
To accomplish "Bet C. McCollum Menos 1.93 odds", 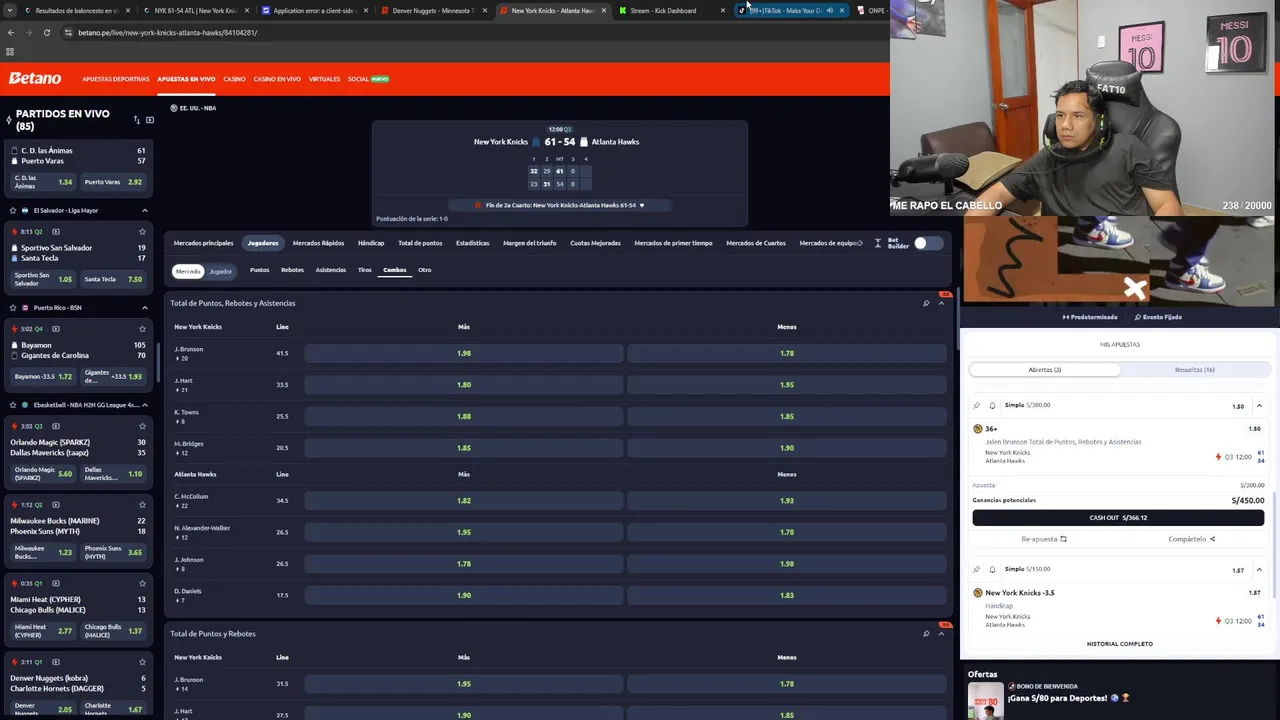I will point(787,500).
